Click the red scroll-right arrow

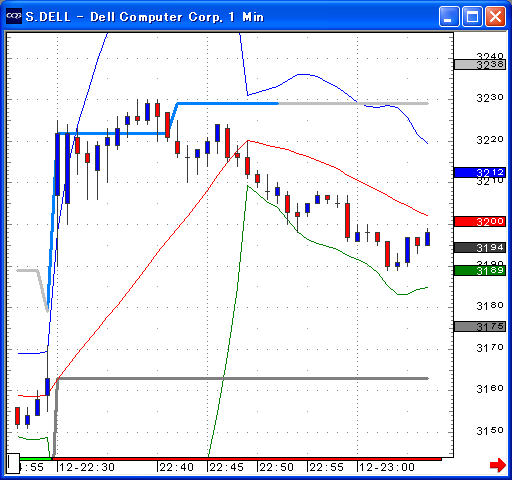[497, 465]
